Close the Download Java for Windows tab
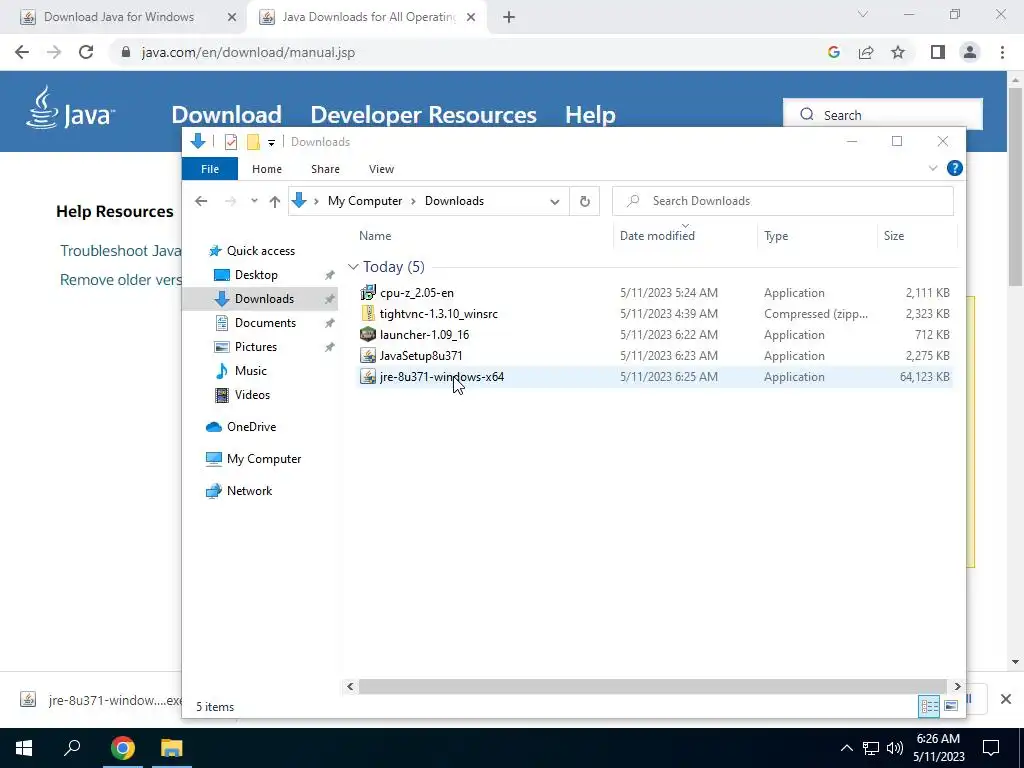The width and height of the screenshot is (1024, 768). [231, 17]
